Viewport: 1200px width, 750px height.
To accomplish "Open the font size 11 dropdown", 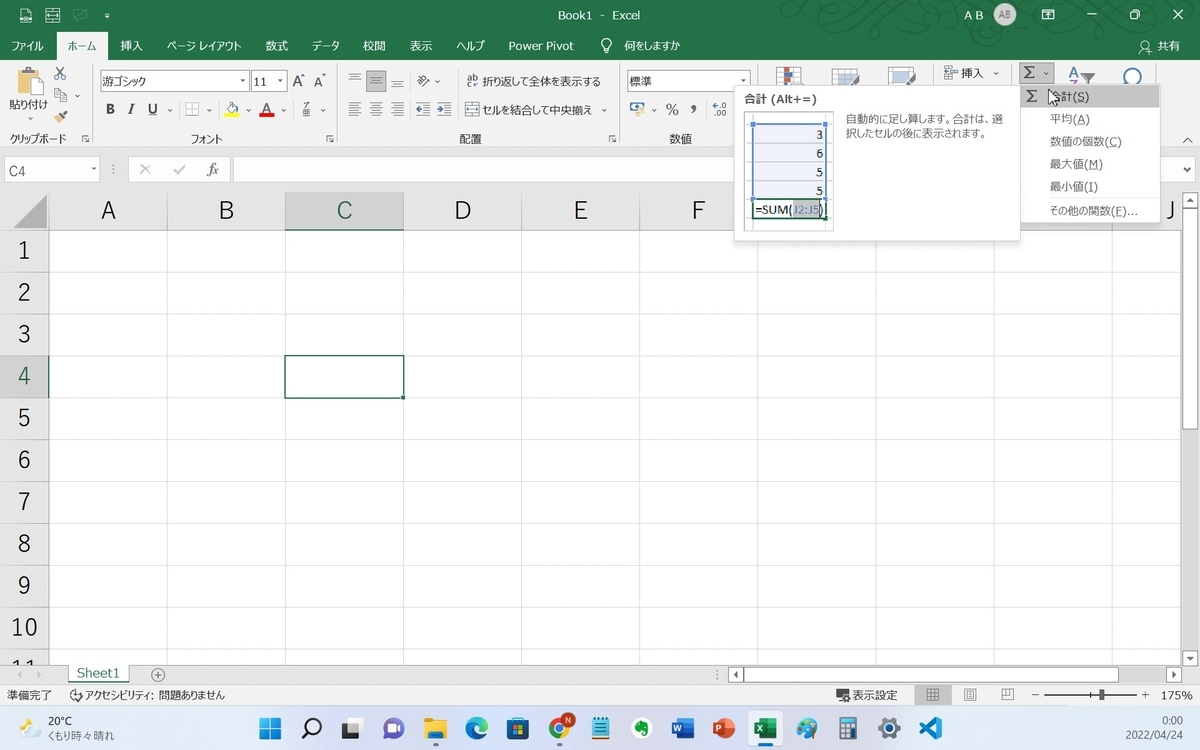I will (x=281, y=81).
